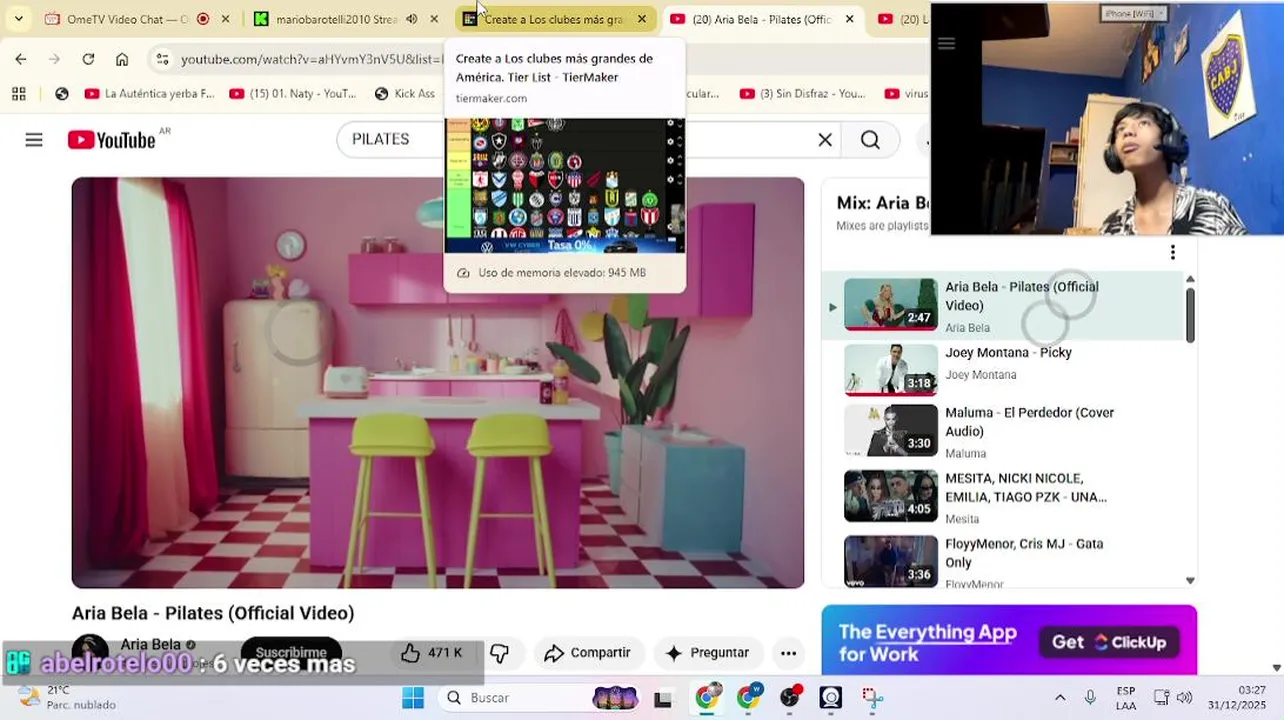Switch input language ESP LAA

(x=1126, y=698)
